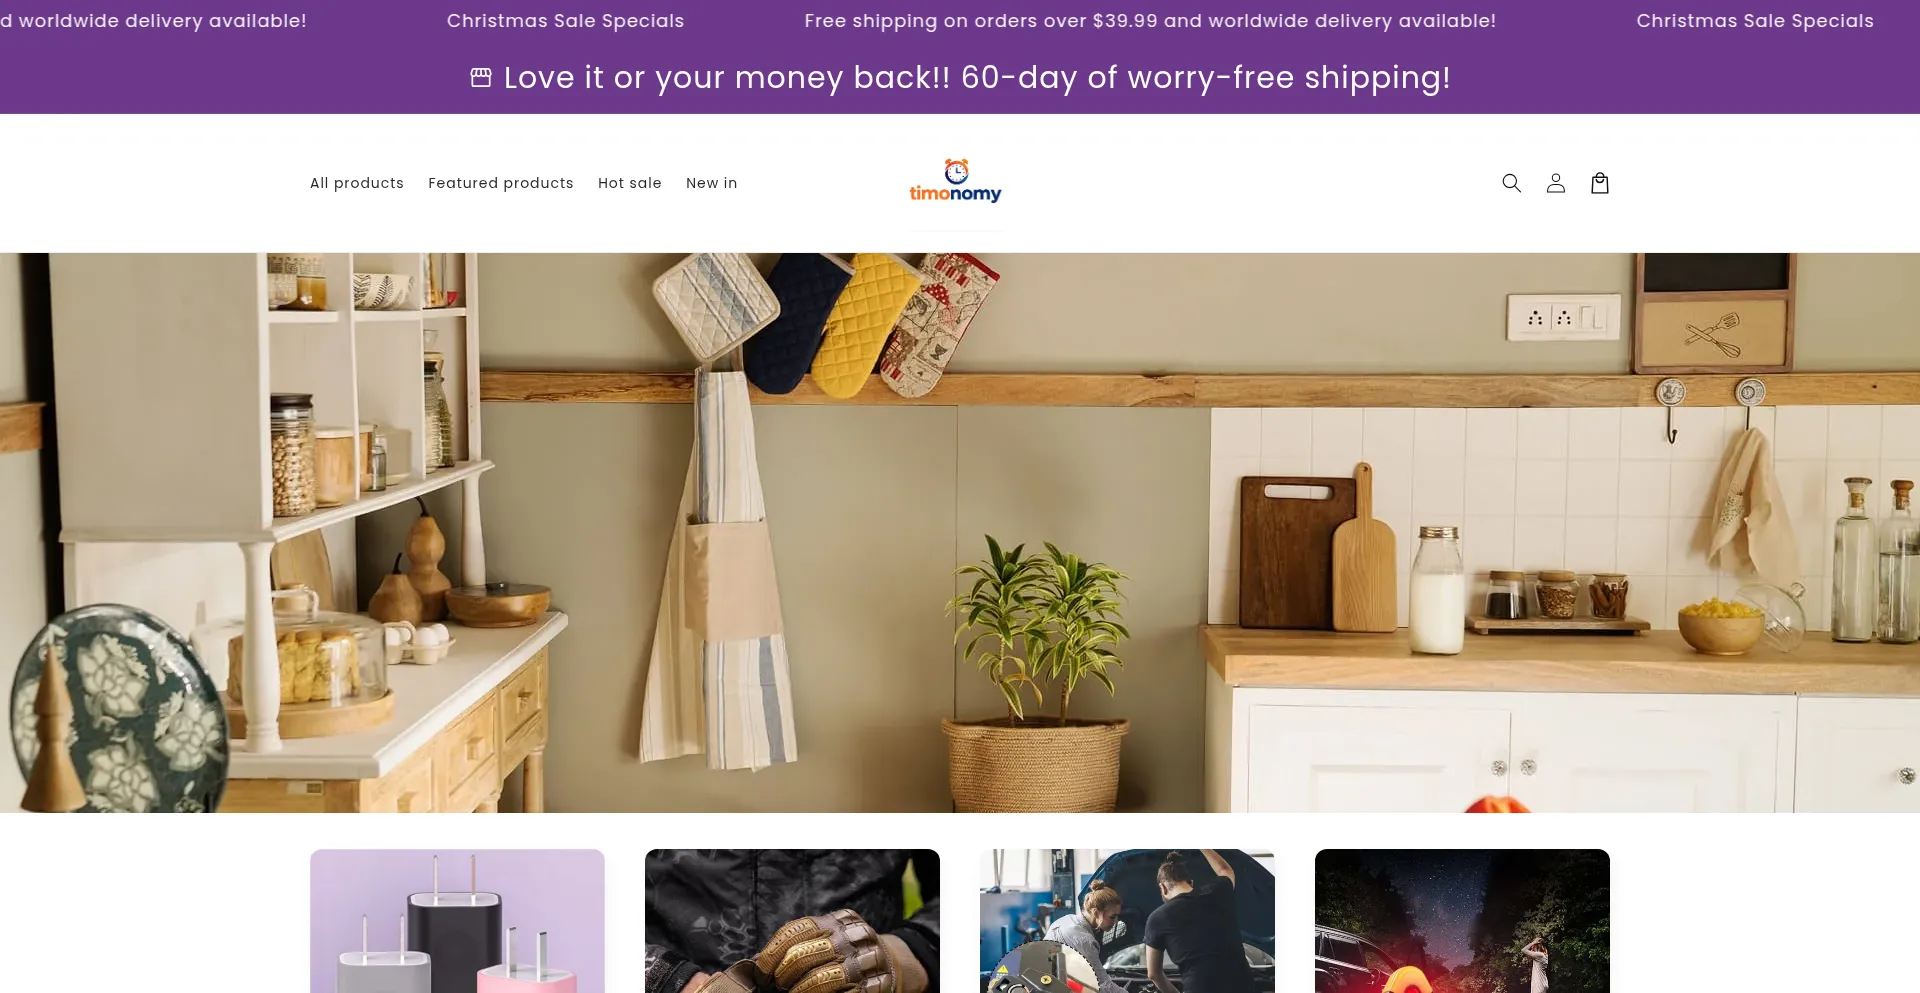Open the account login icon
Viewport: 1920px width, 993px height.
coord(1555,183)
